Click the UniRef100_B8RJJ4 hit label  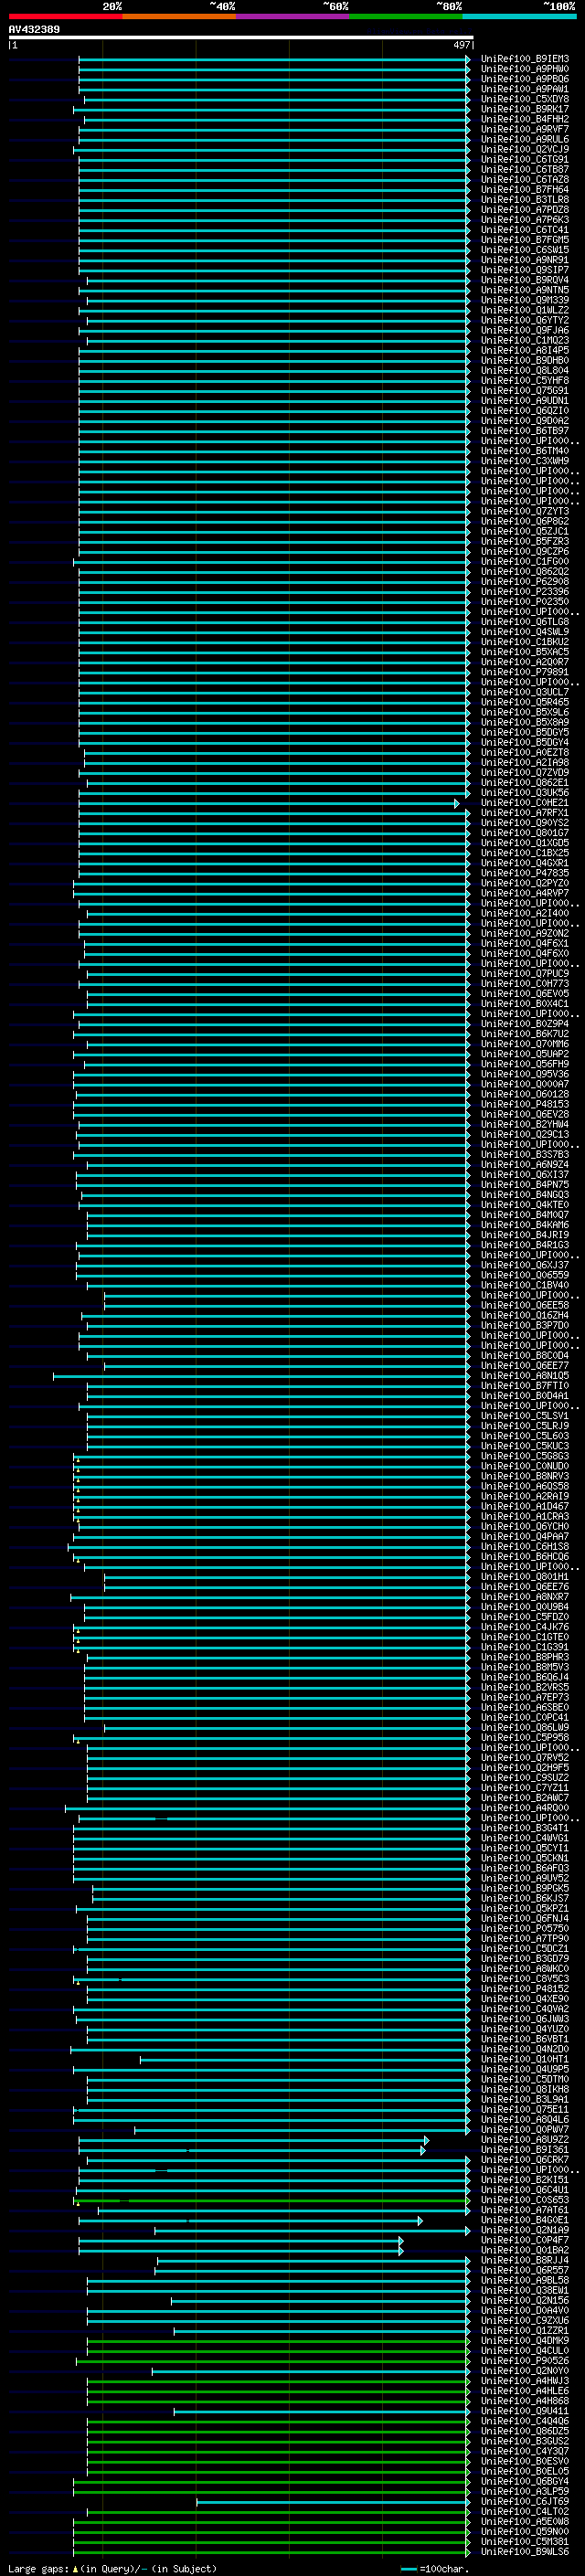click(524, 2260)
